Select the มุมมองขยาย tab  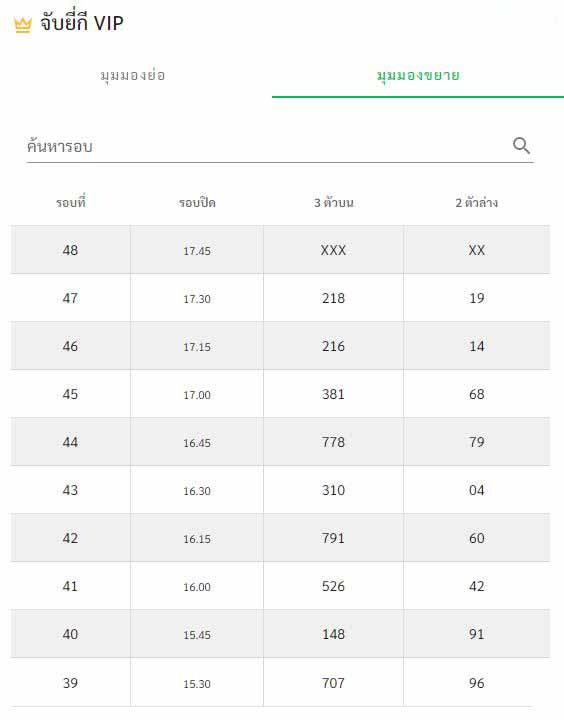coord(418,75)
